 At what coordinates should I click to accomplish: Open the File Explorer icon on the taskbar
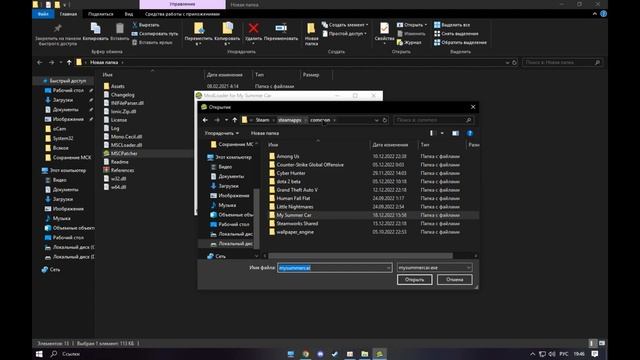[x=364, y=354]
